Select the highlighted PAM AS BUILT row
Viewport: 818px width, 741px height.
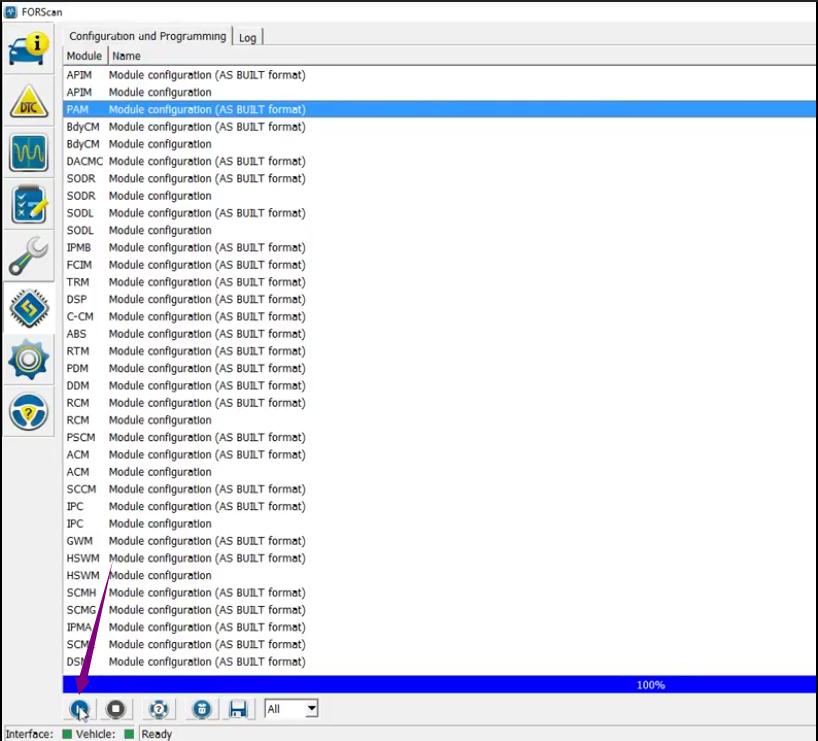440,109
